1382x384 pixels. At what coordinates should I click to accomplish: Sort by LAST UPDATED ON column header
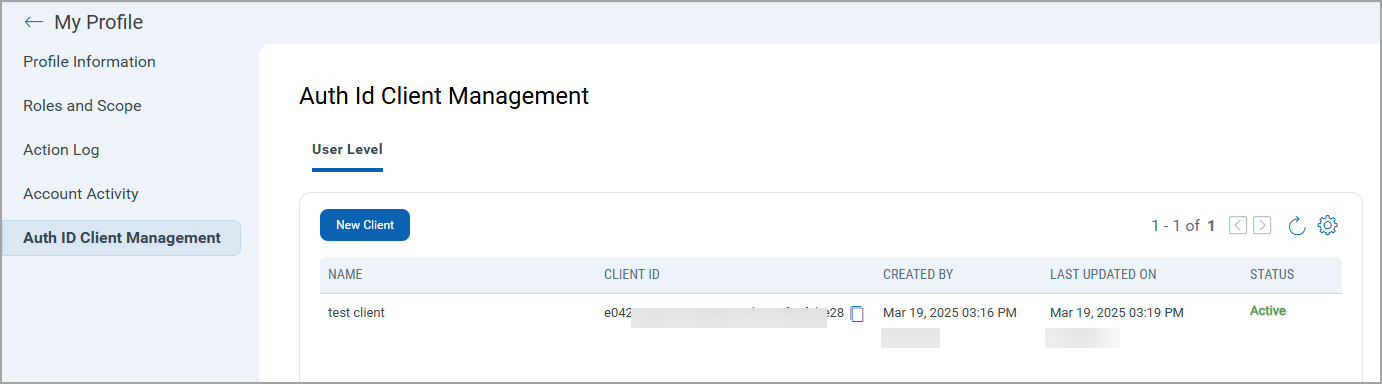pos(1103,274)
